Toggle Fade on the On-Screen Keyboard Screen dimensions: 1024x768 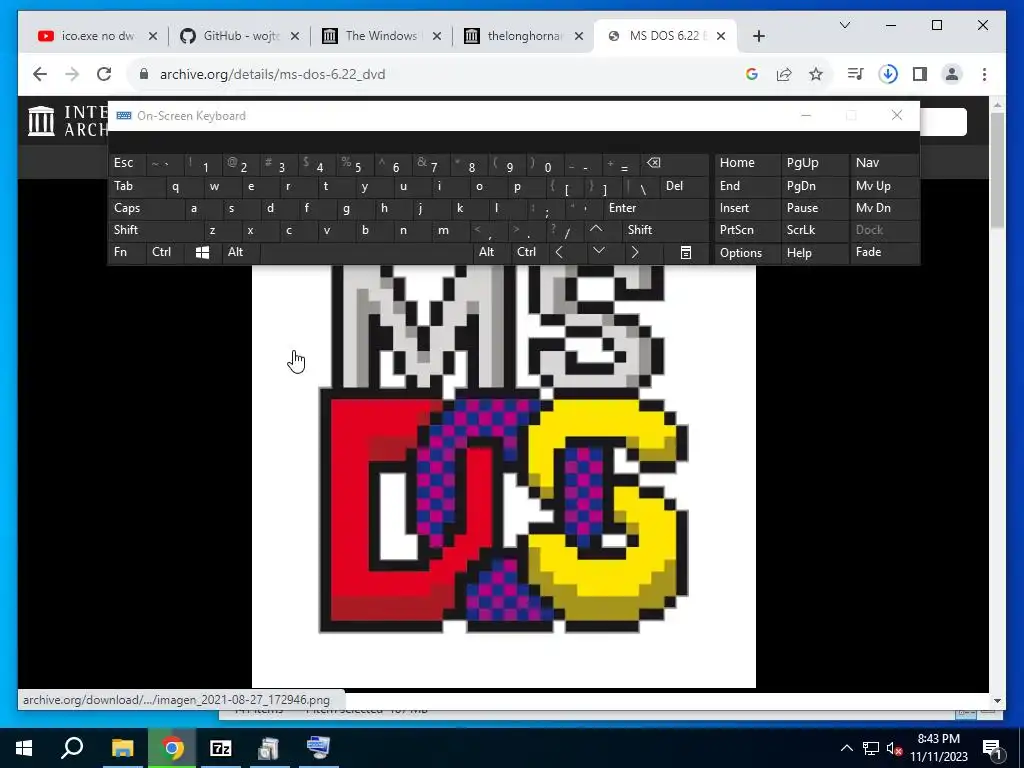[x=884, y=252]
